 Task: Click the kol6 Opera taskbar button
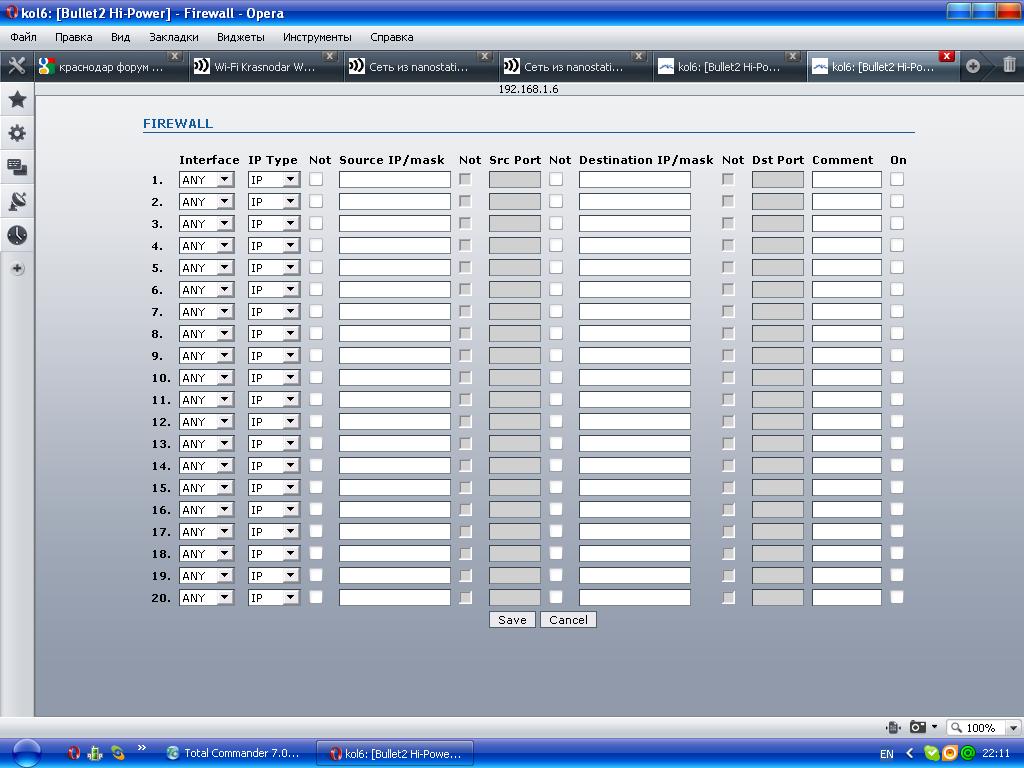pyautogui.click(x=396, y=754)
